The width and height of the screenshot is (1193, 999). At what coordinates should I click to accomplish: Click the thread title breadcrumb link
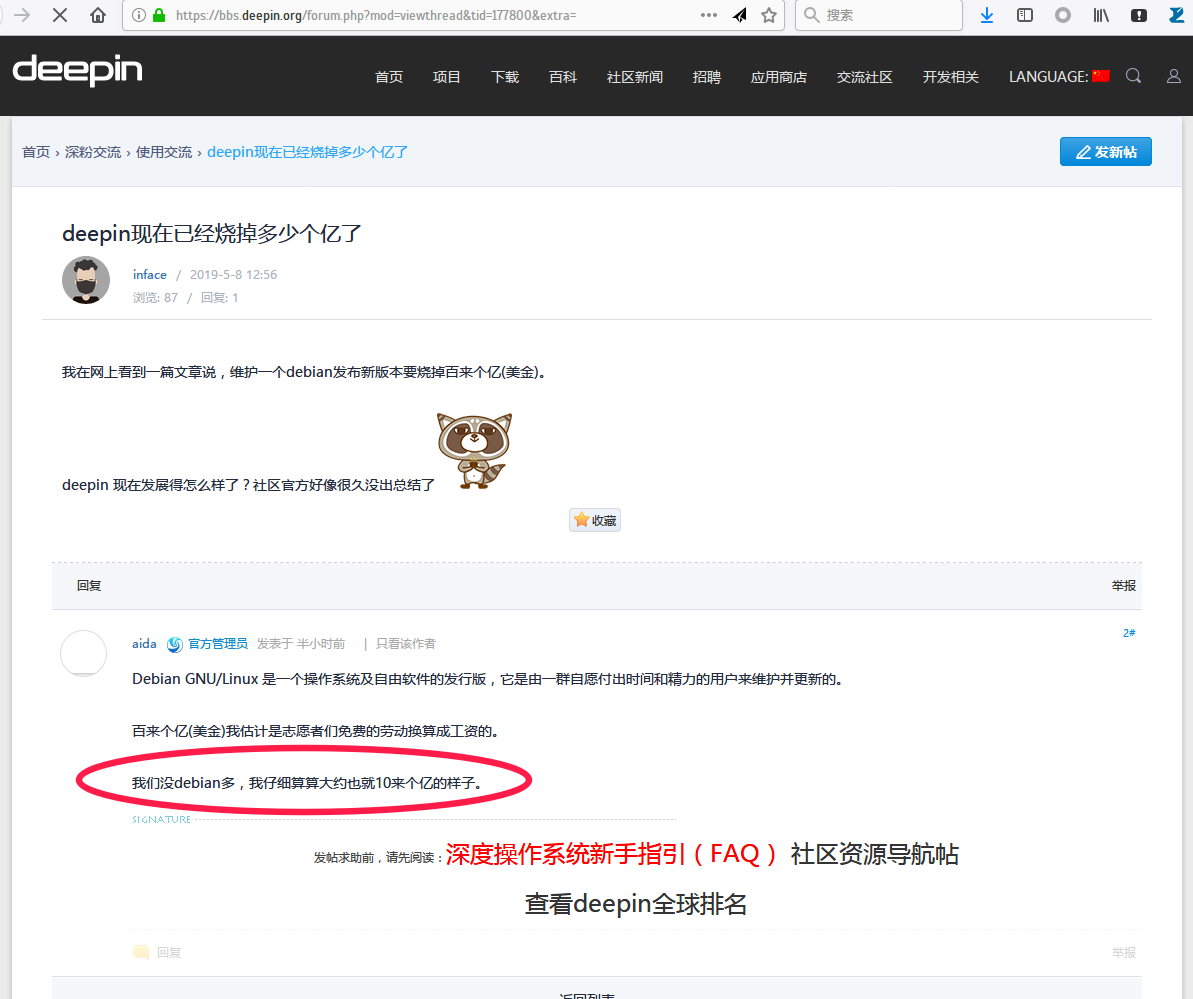click(307, 152)
